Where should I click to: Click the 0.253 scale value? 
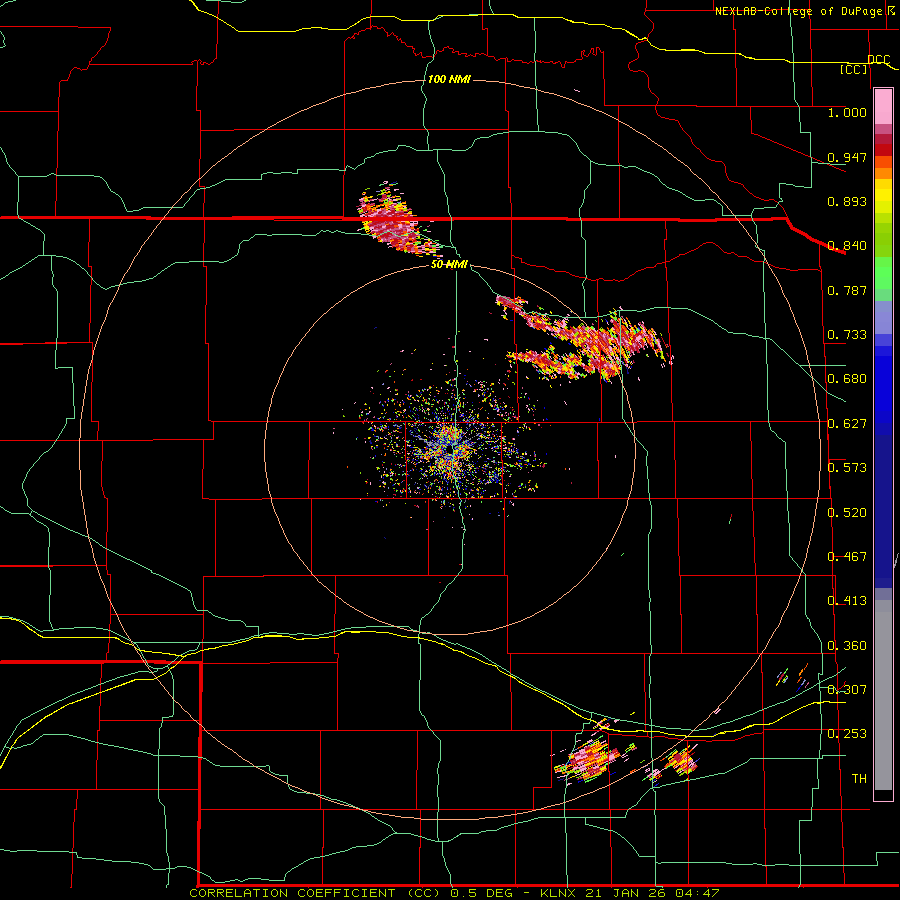click(847, 734)
